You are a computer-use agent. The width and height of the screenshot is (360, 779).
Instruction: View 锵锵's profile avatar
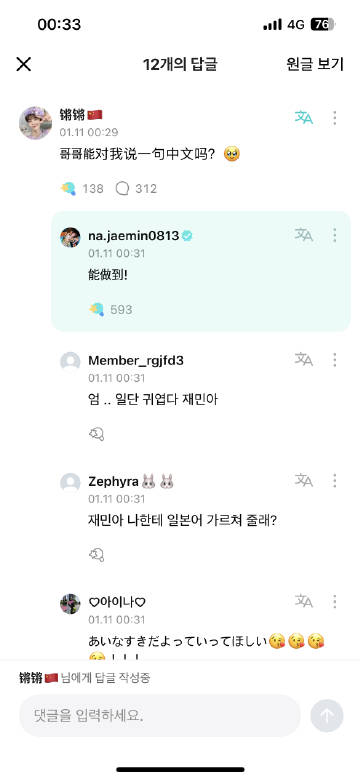coord(35,123)
